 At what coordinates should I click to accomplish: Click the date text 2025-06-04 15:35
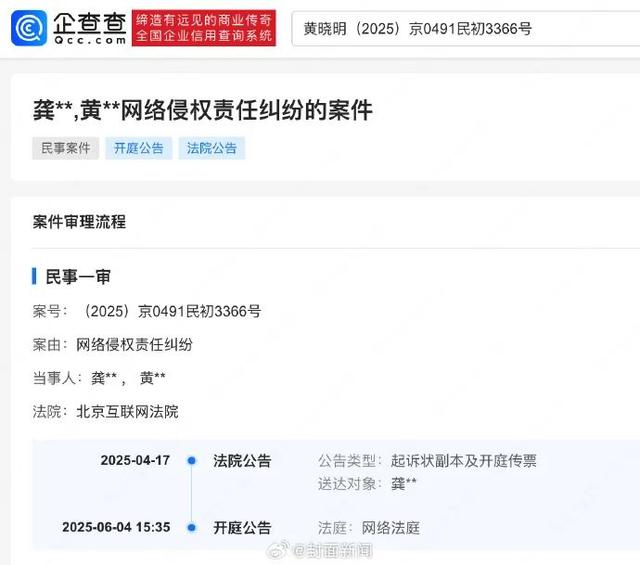[x=116, y=527]
